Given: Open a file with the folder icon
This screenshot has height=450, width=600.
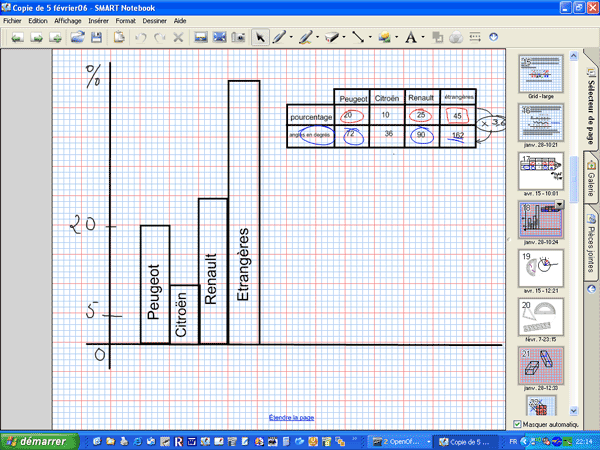Looking at the screenshot, I should [x=77, y=37].
